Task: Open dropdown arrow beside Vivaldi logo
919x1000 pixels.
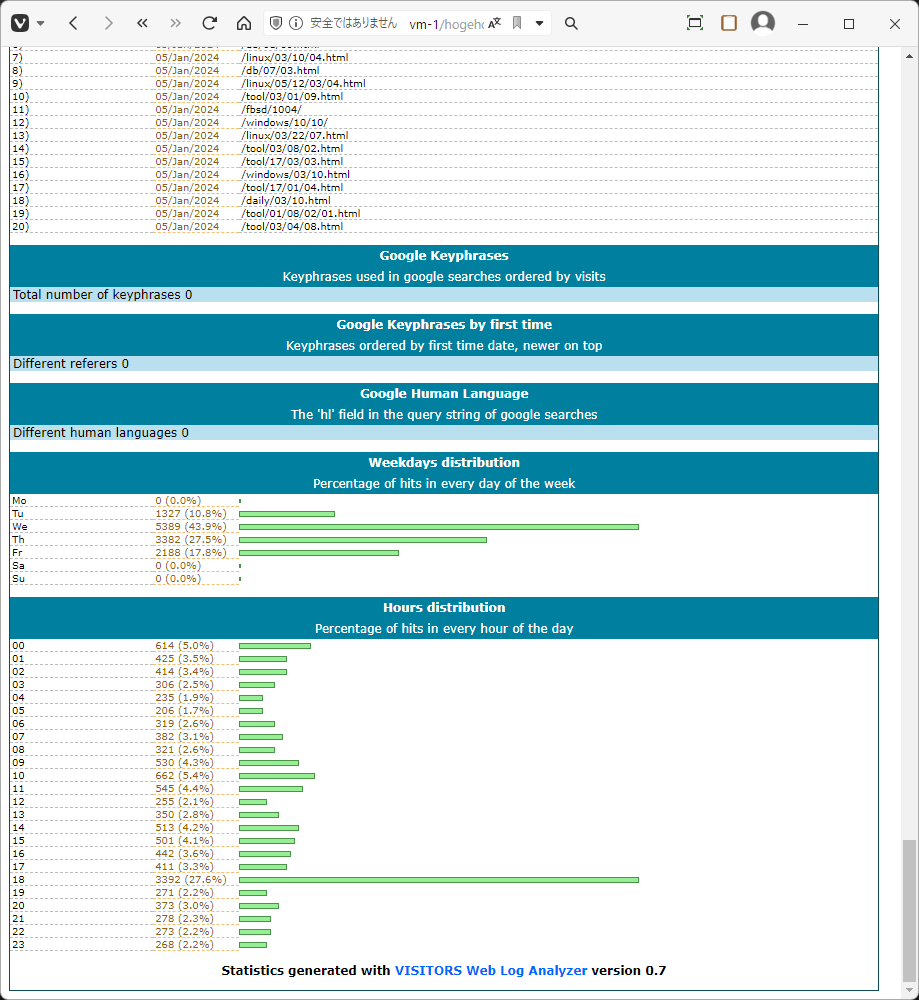Action: click(x=40, y=24)
